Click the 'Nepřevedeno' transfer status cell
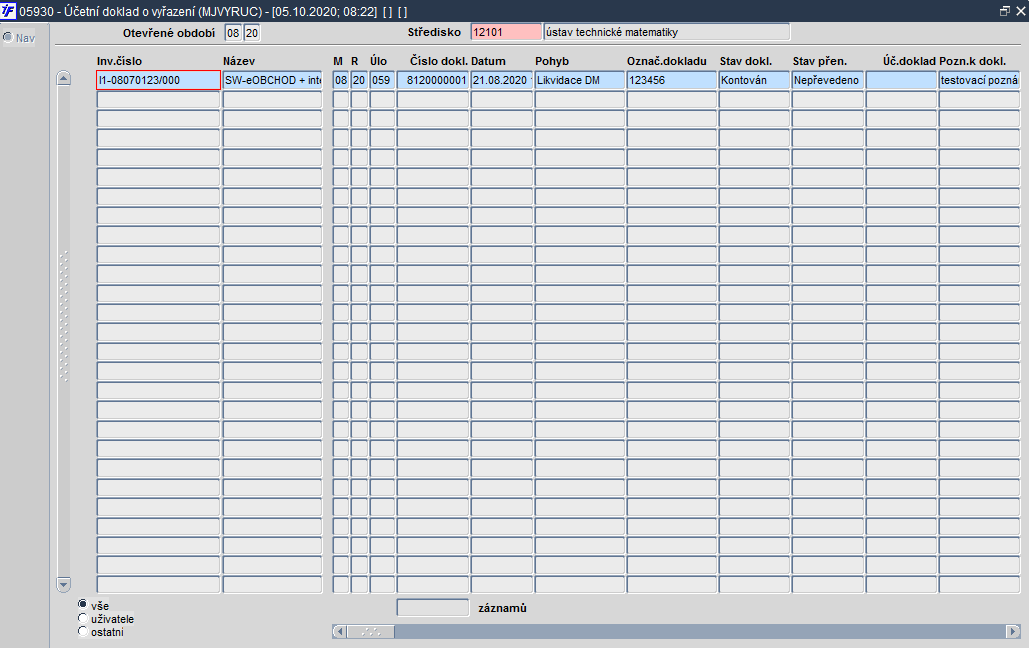The height and width of the screenshot is (648, 1029). [x=828, y=80]
